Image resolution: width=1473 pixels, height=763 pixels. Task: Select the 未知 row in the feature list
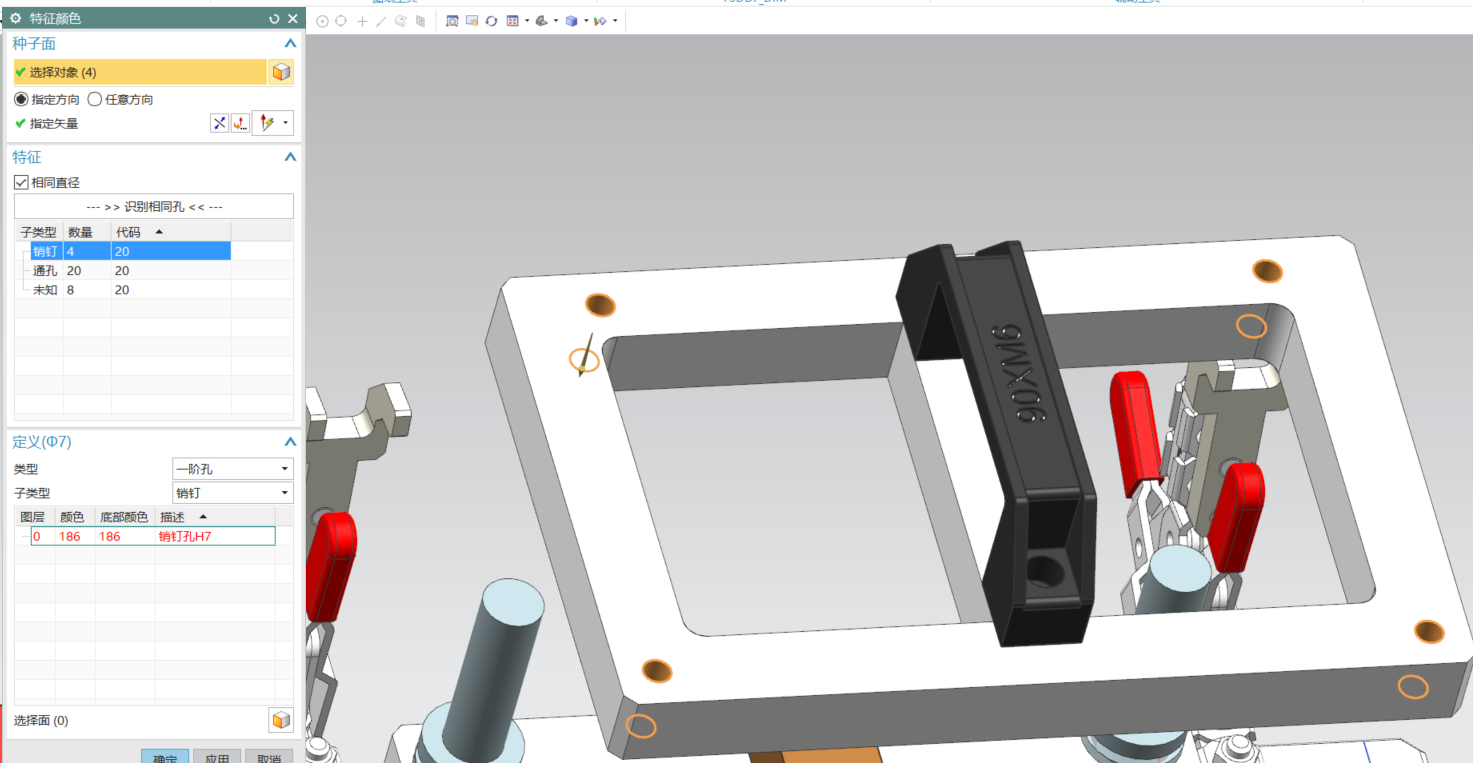coord(131,289)
